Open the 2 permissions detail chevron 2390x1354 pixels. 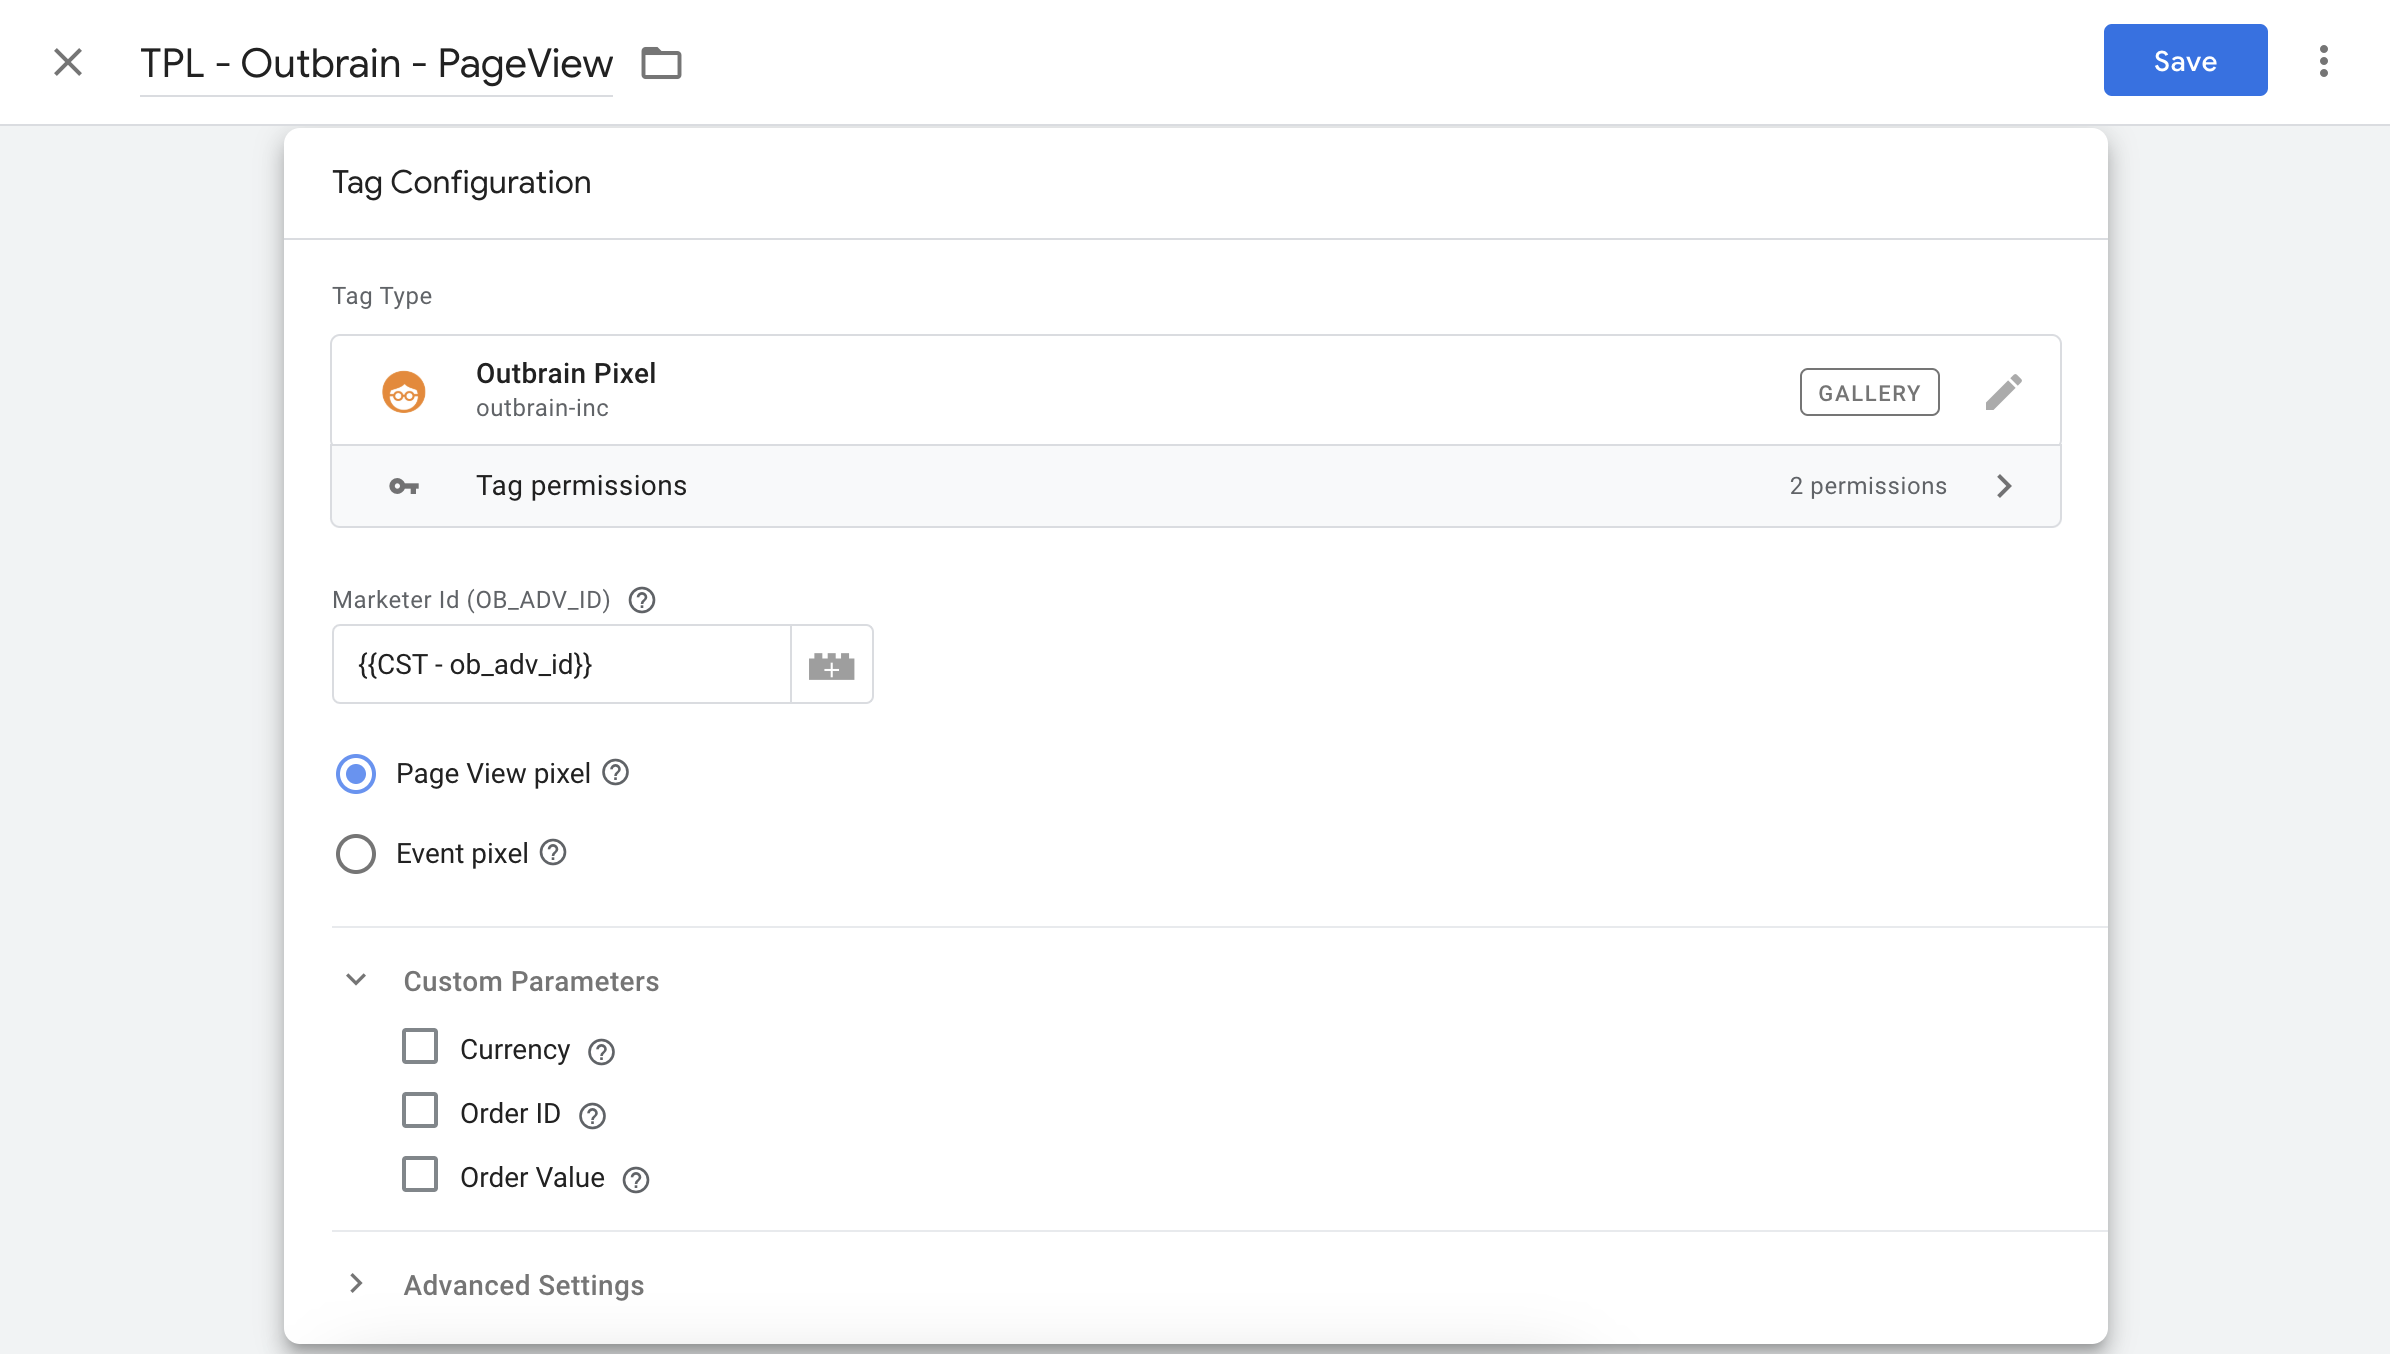click(2004, 486)
